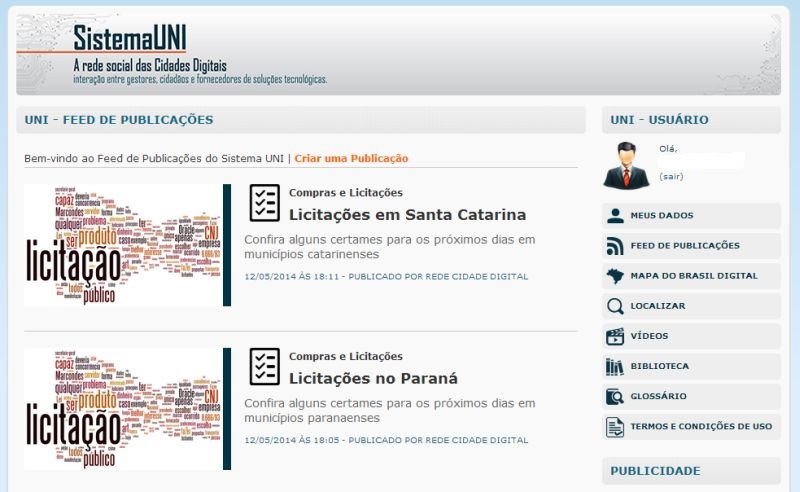
Task: Open the Vídeos section
Action: pos(691,336)
